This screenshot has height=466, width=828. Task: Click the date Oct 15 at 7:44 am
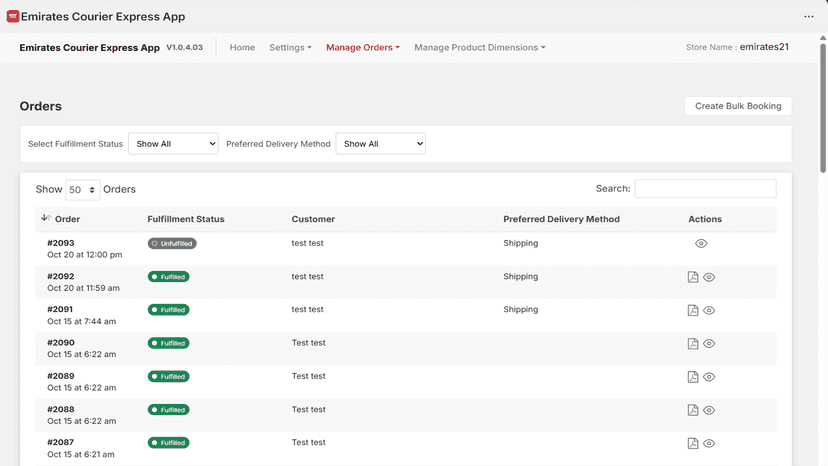tap(81, 321)
